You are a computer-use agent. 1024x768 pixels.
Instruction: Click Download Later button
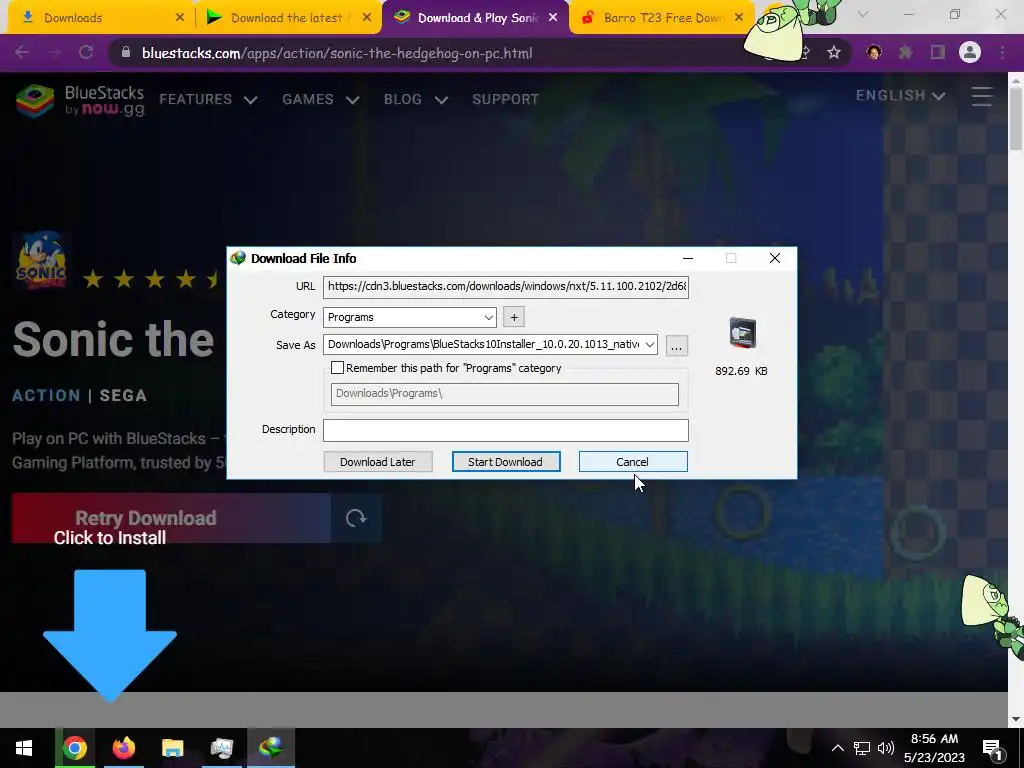[x=377, y=462]
